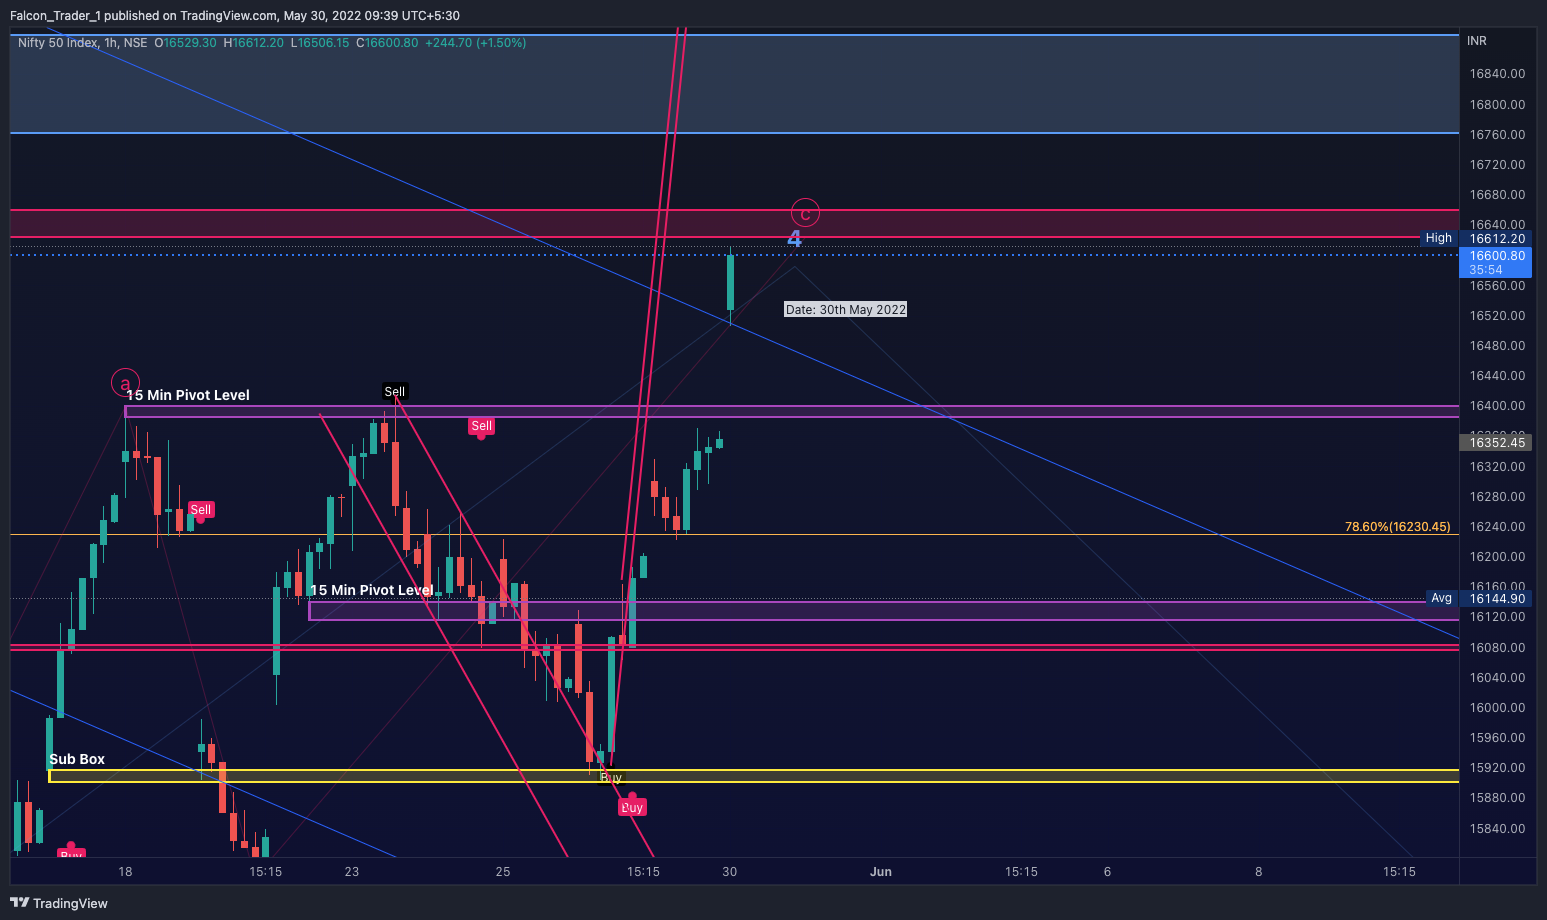Click the 16200.00 price axis tick
This screenshot has width=1547, height=920.
click(1497, 556)
